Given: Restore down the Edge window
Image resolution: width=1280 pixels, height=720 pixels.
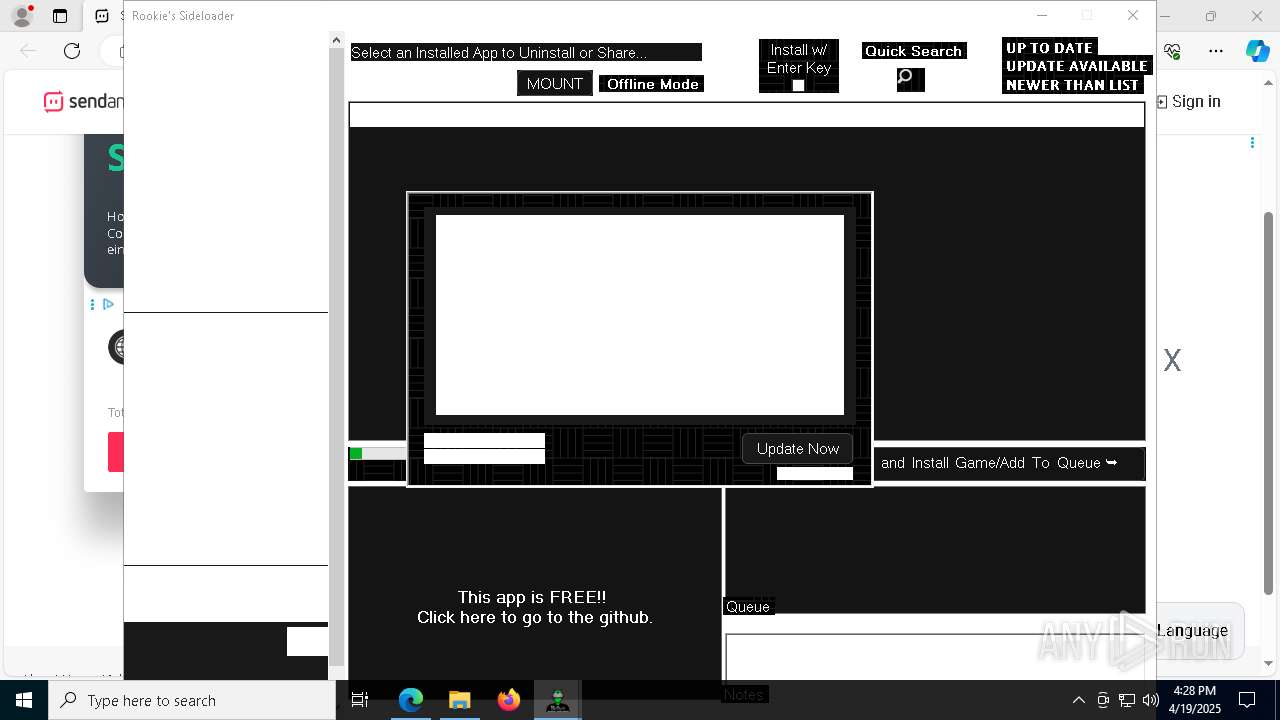Looking at the screenshot, I should coord(1211,16).
